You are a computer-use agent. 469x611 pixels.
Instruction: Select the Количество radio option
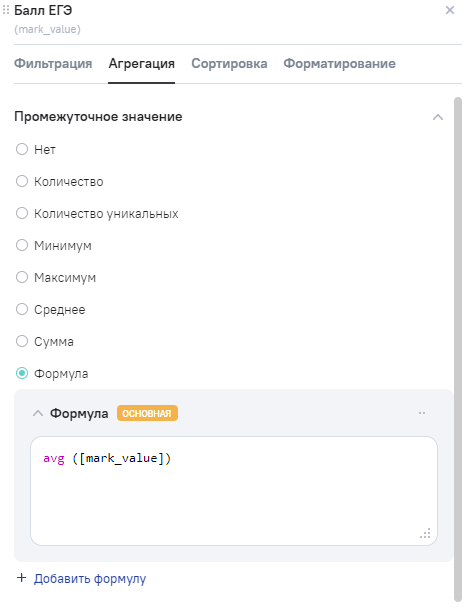pos(22,181)
